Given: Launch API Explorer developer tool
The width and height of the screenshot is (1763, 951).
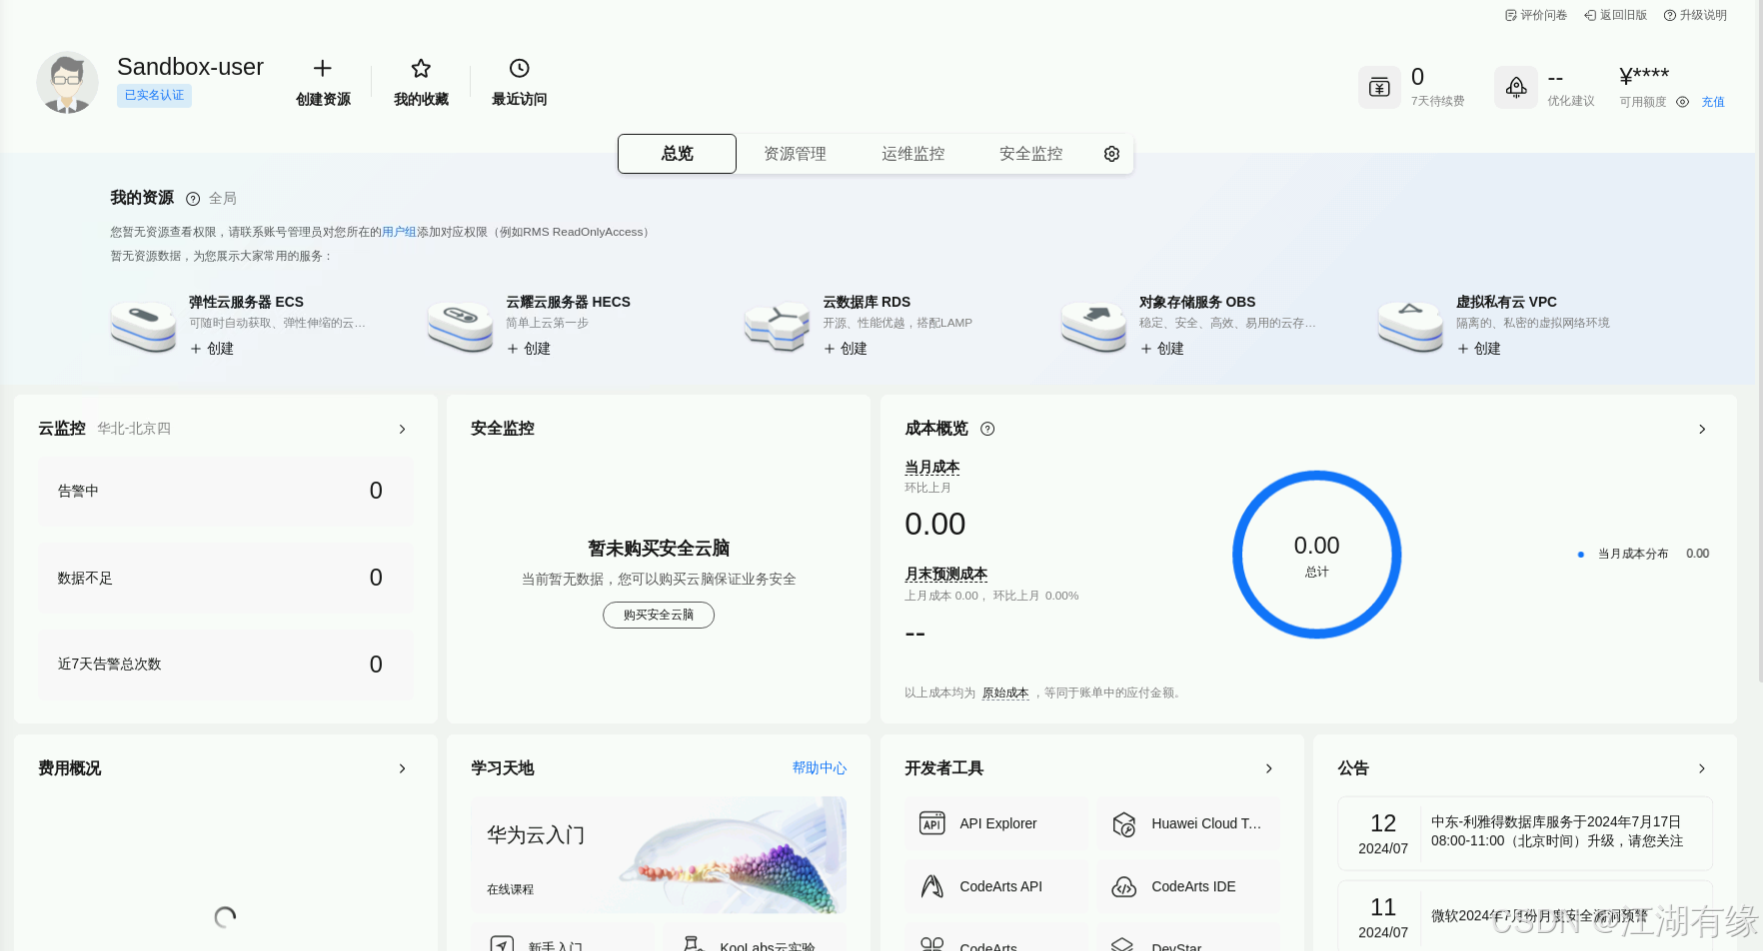Looking at the screenshot, I should pyautogui.click(x=995, y=823).
